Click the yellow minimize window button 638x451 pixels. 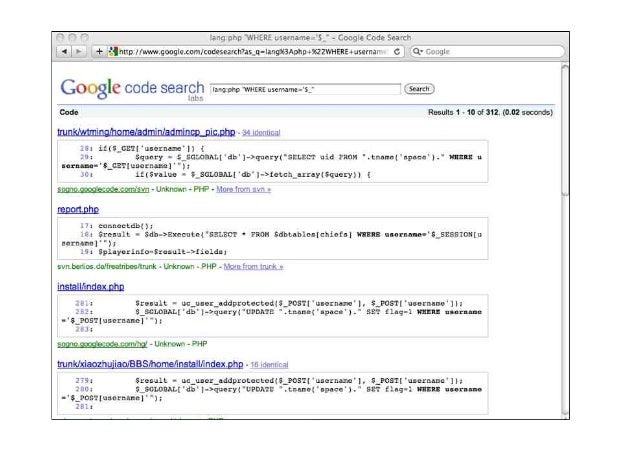tap(72, 37)
